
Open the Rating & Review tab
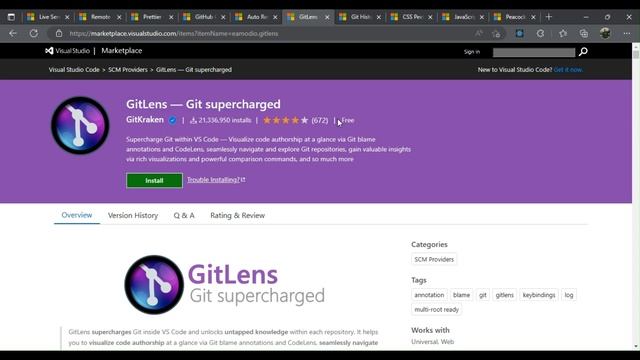pyautogui.click(x=238, y=216)
